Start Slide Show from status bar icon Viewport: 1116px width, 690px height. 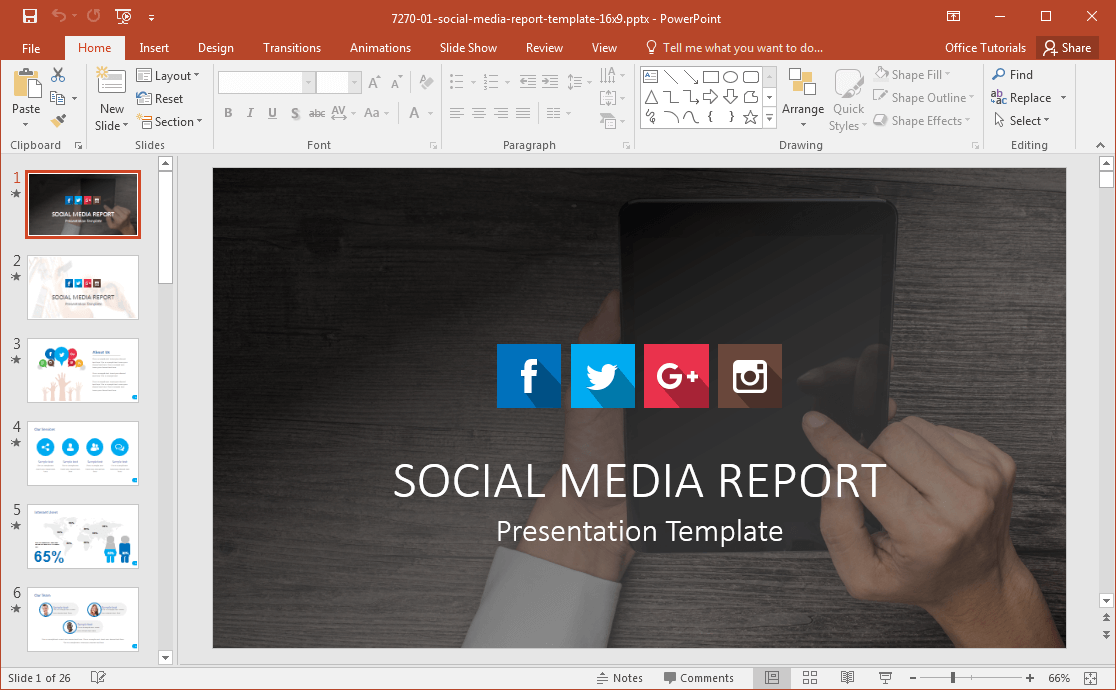tap(885, 678)
